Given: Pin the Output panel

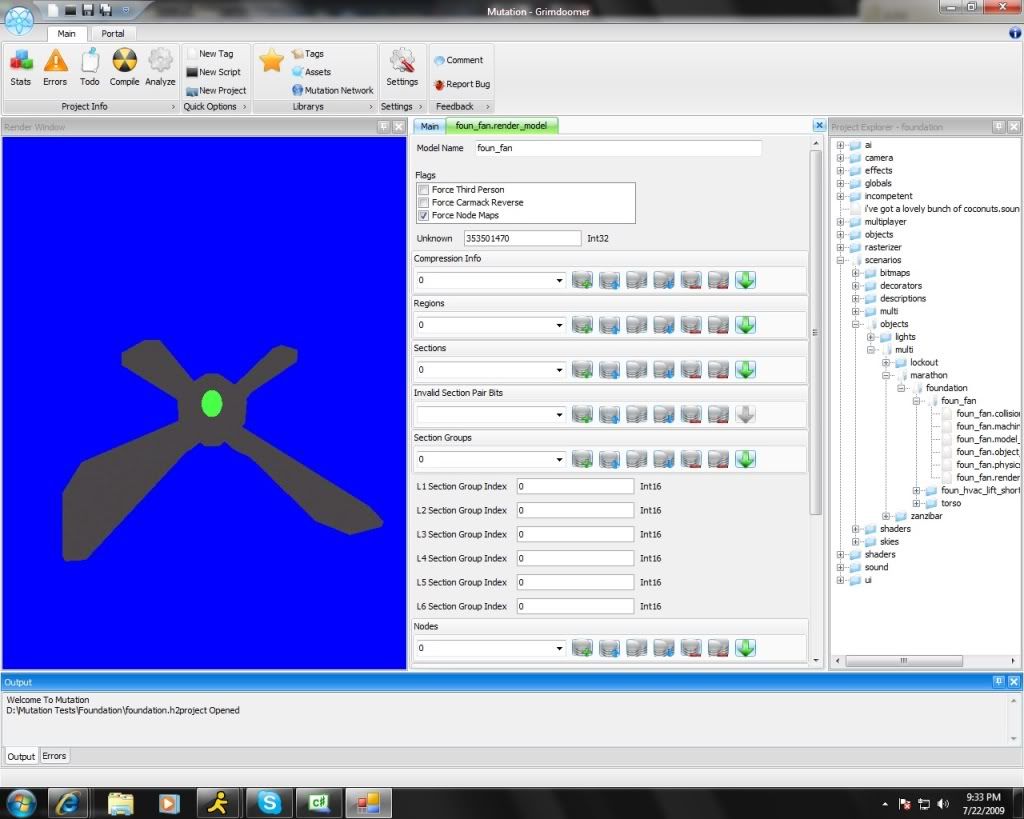Looking at the screenshot, I should (999, 681).
